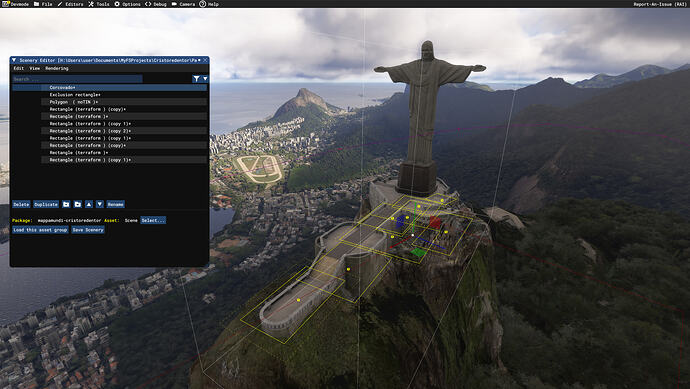This screenshot has width=690, height=389.
Task: Click the green square gizmo handle
Action: pyautogui.click(x=418, y=253)
